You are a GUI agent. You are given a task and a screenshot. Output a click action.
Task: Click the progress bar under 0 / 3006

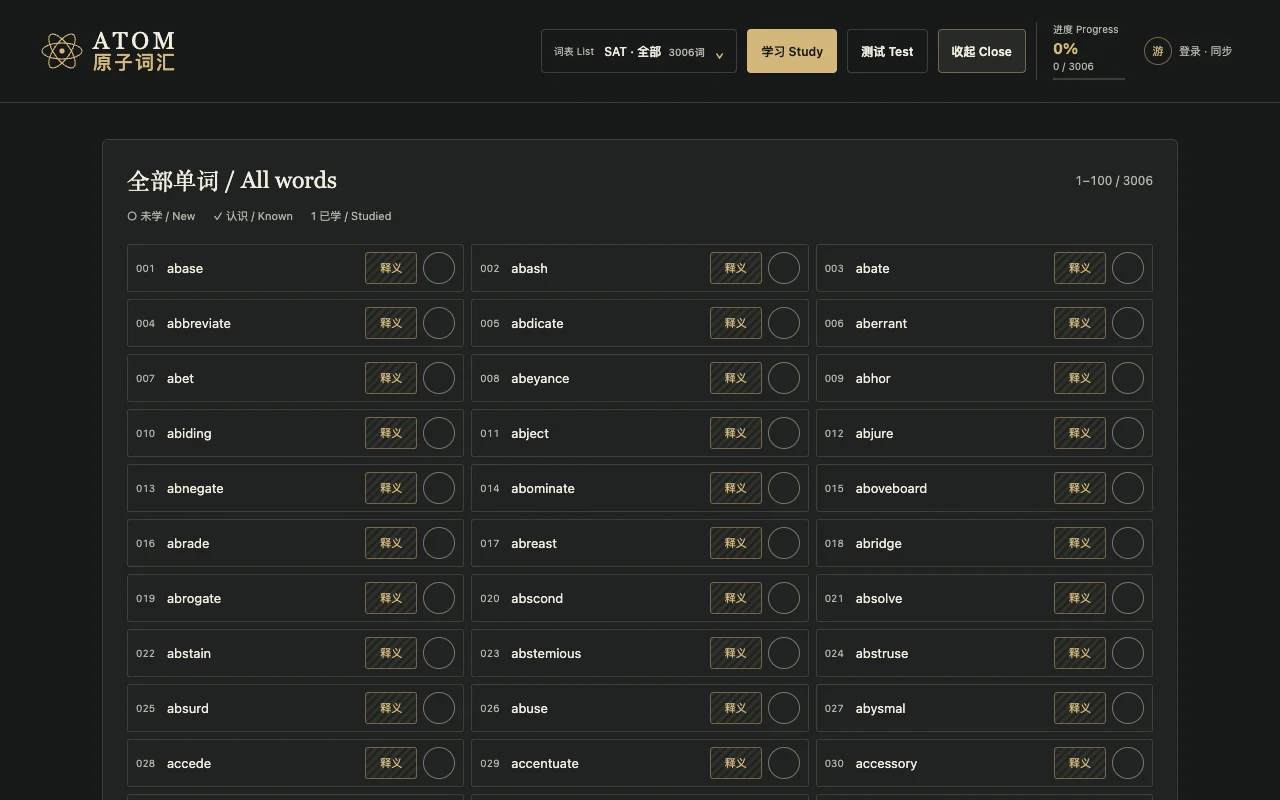pyautogui.click(x=1089, y=78)
